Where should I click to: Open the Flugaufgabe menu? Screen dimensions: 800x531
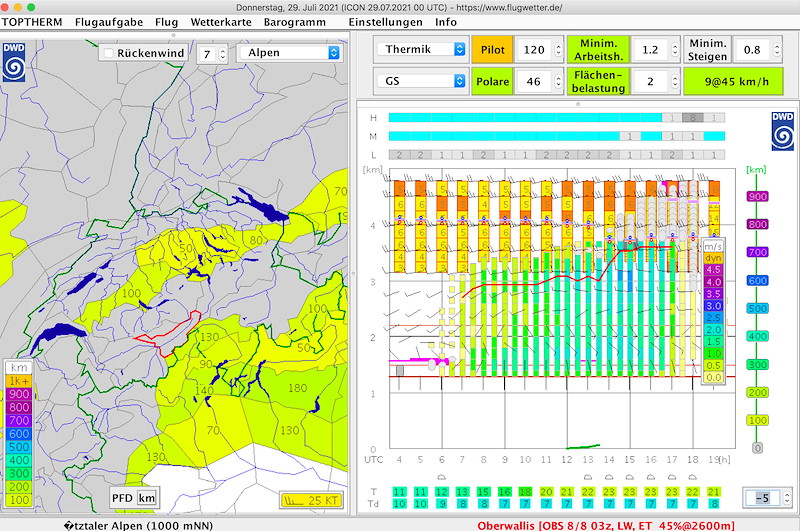[x=109, y=22]
